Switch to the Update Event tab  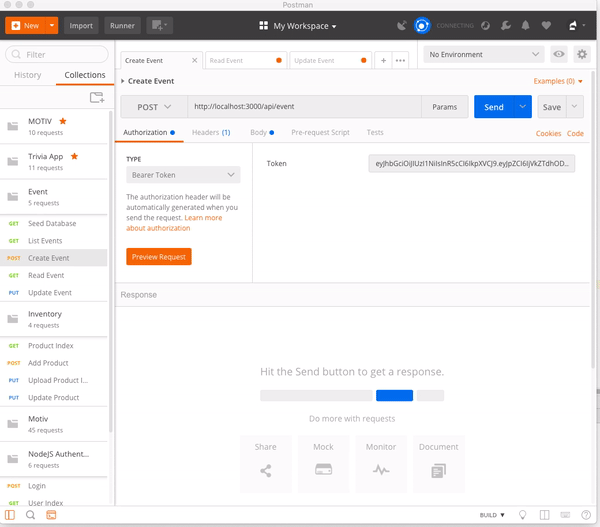tap(331, 60)
